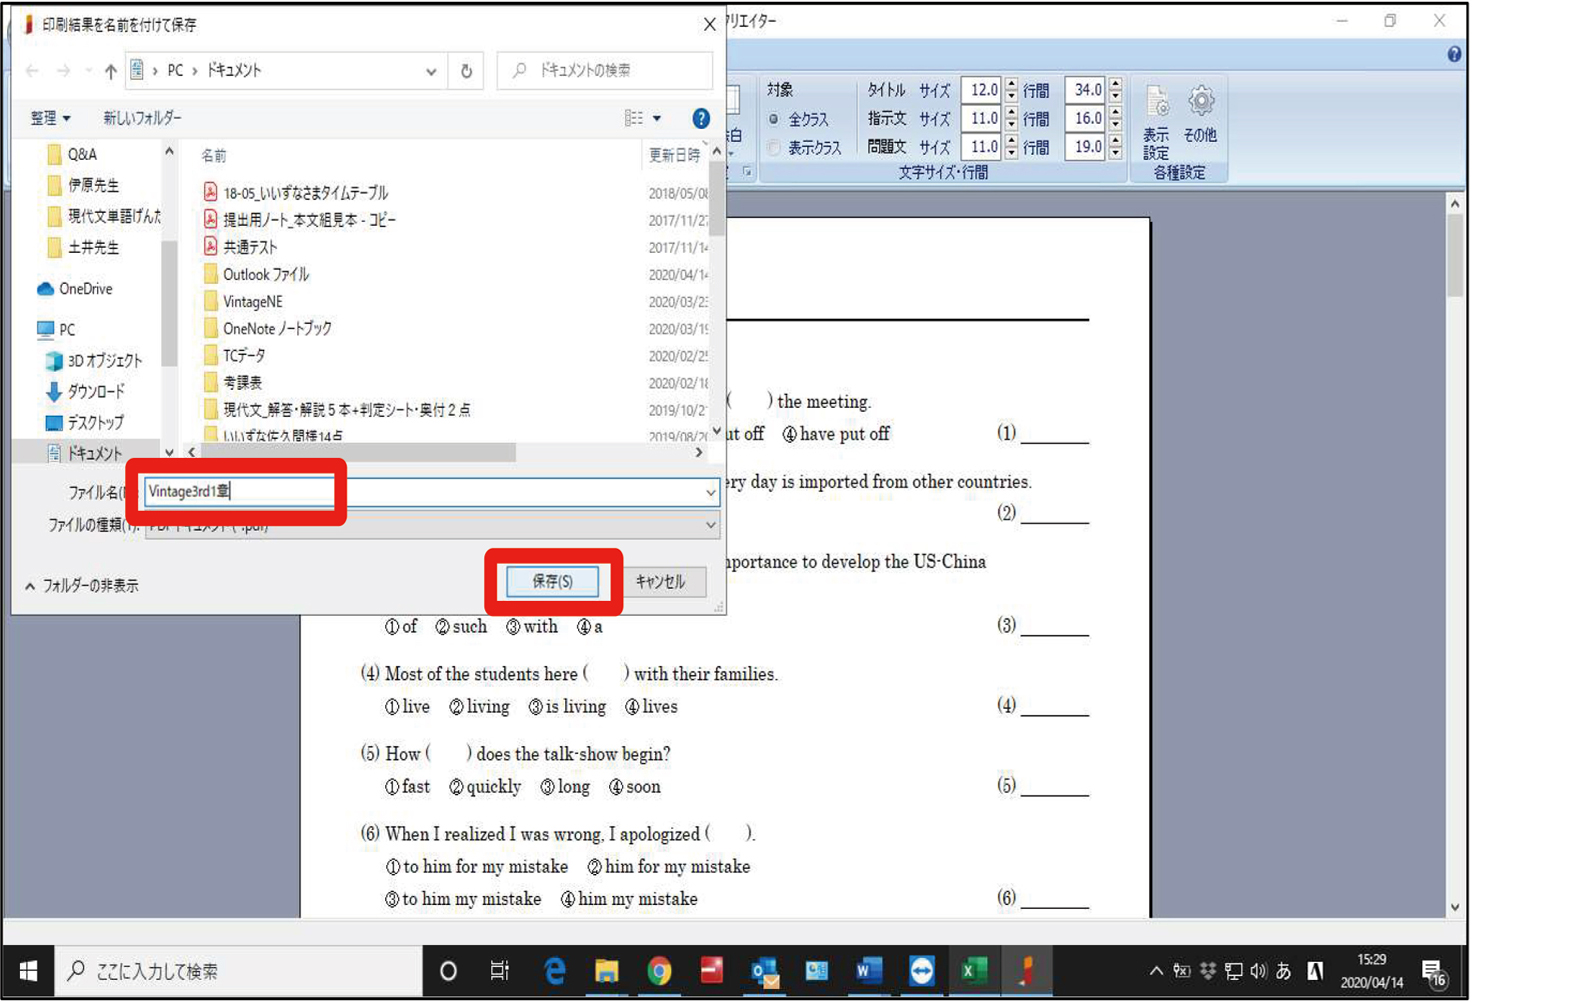The image size is (1570, 1002).
Task: Collapse folders with フォルダーの非表示 toggle
Action: coord(82,586)
